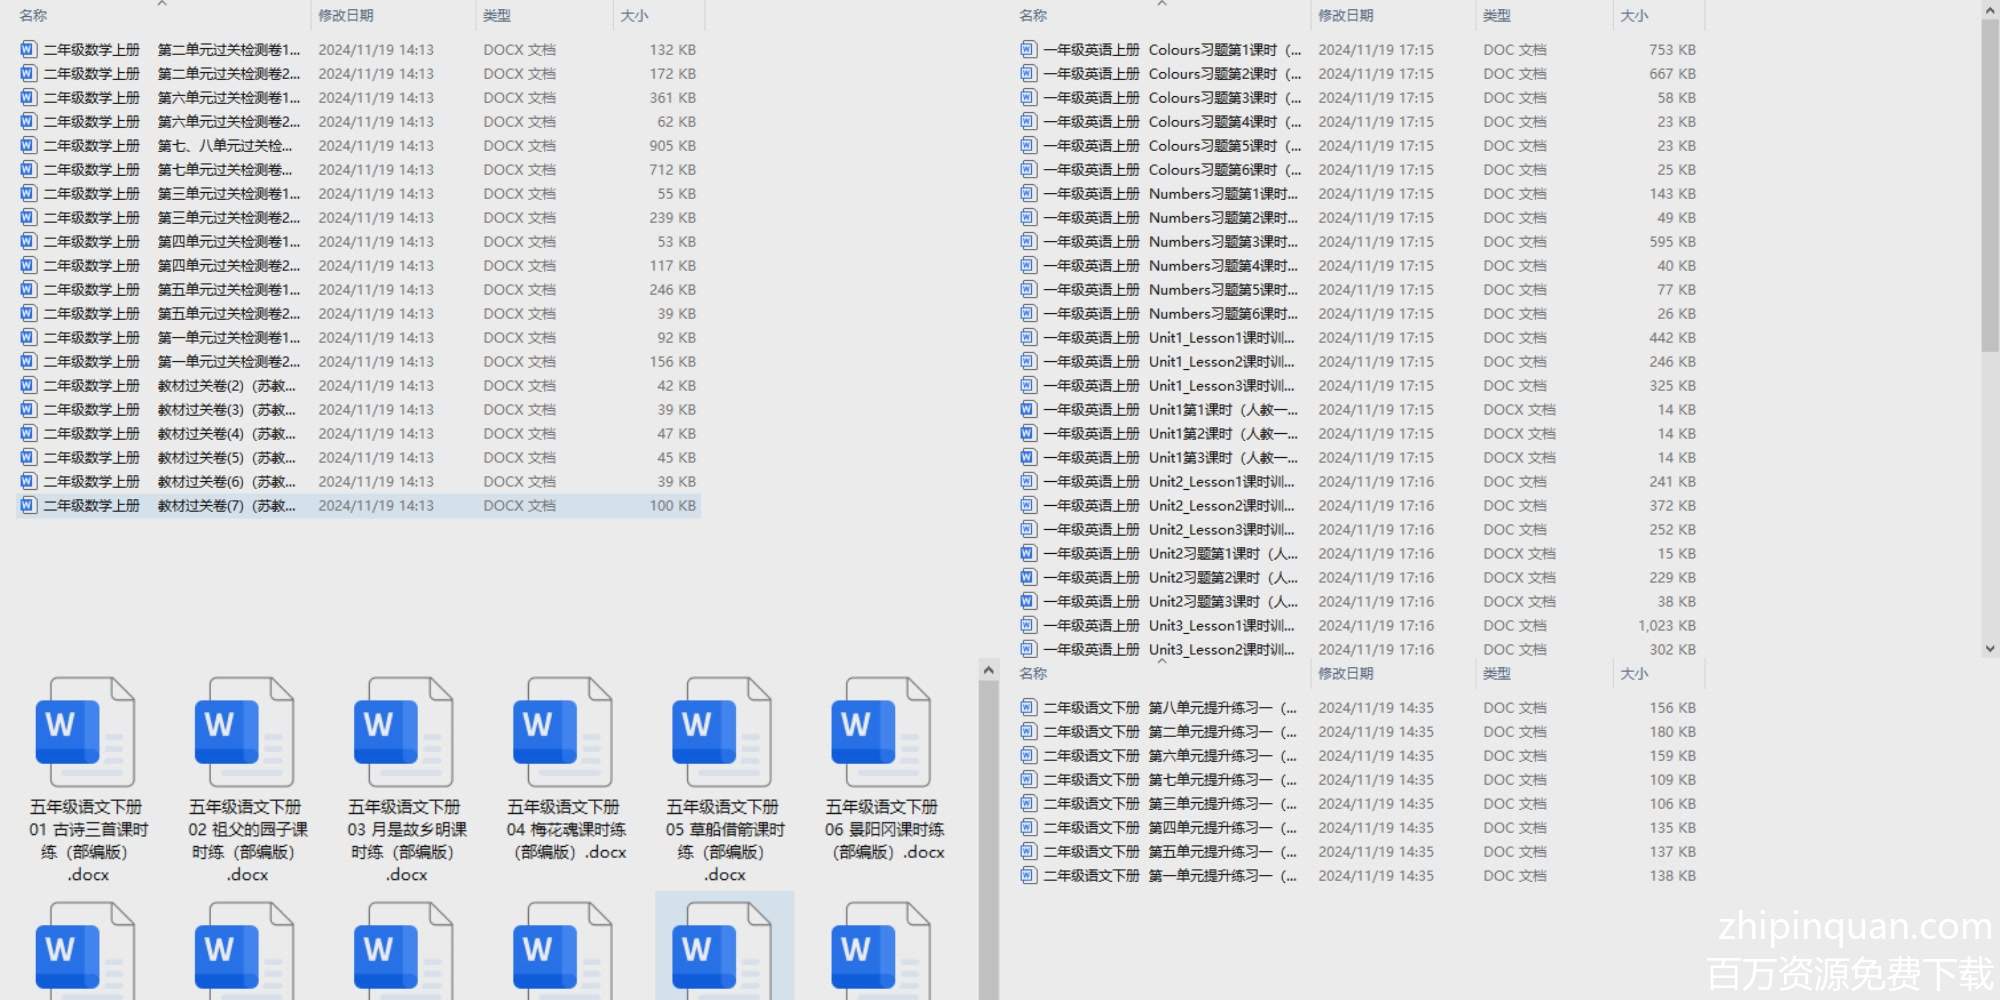
Task: Select the file icon of Unit3_Lesson1课时训练
Action: point(1028,625)
